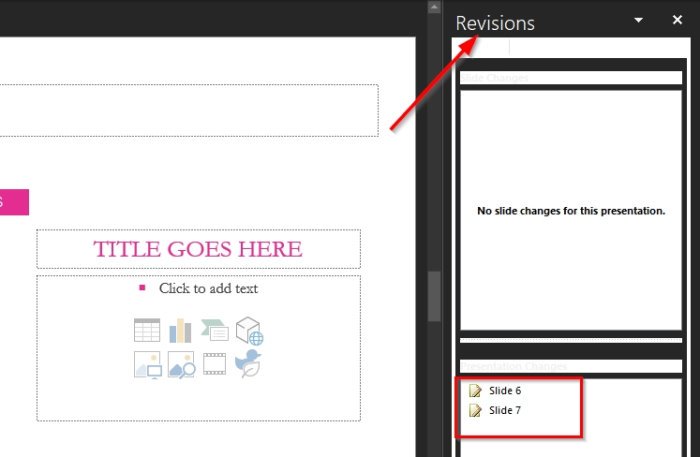This screenshot has height=457, width=700.
Task: Click the slide vertical scrollbar thumb
Action: pyautogui.click(x=434, y=296)
